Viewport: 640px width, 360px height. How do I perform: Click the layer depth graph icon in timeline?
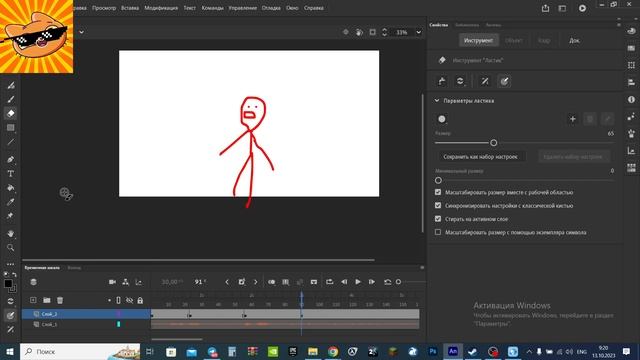139,282
